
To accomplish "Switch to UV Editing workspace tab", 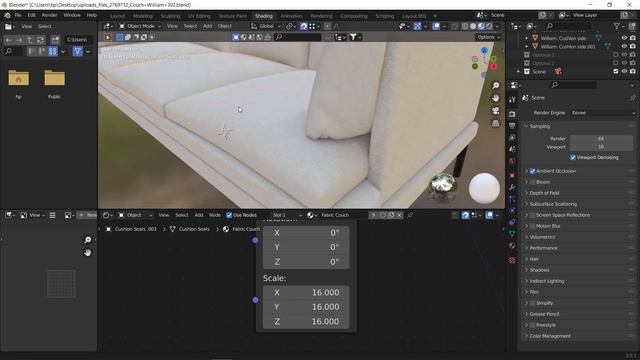I will [199, 16].
